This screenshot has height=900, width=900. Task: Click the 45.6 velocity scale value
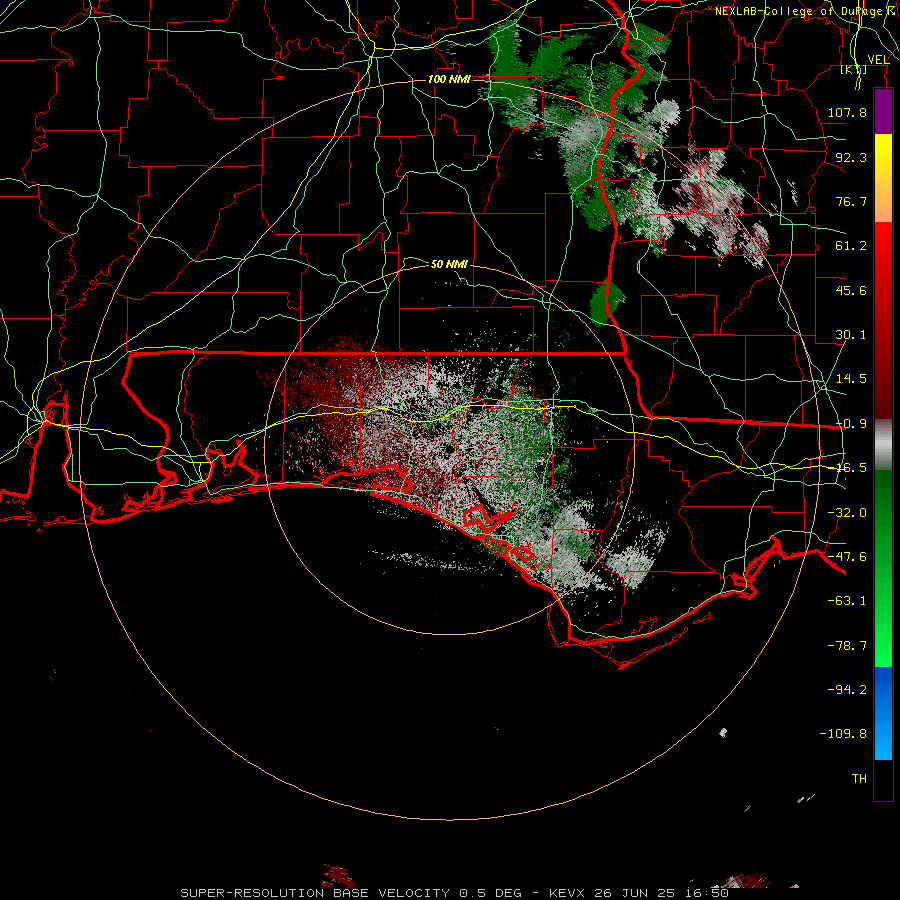point(851,290)
